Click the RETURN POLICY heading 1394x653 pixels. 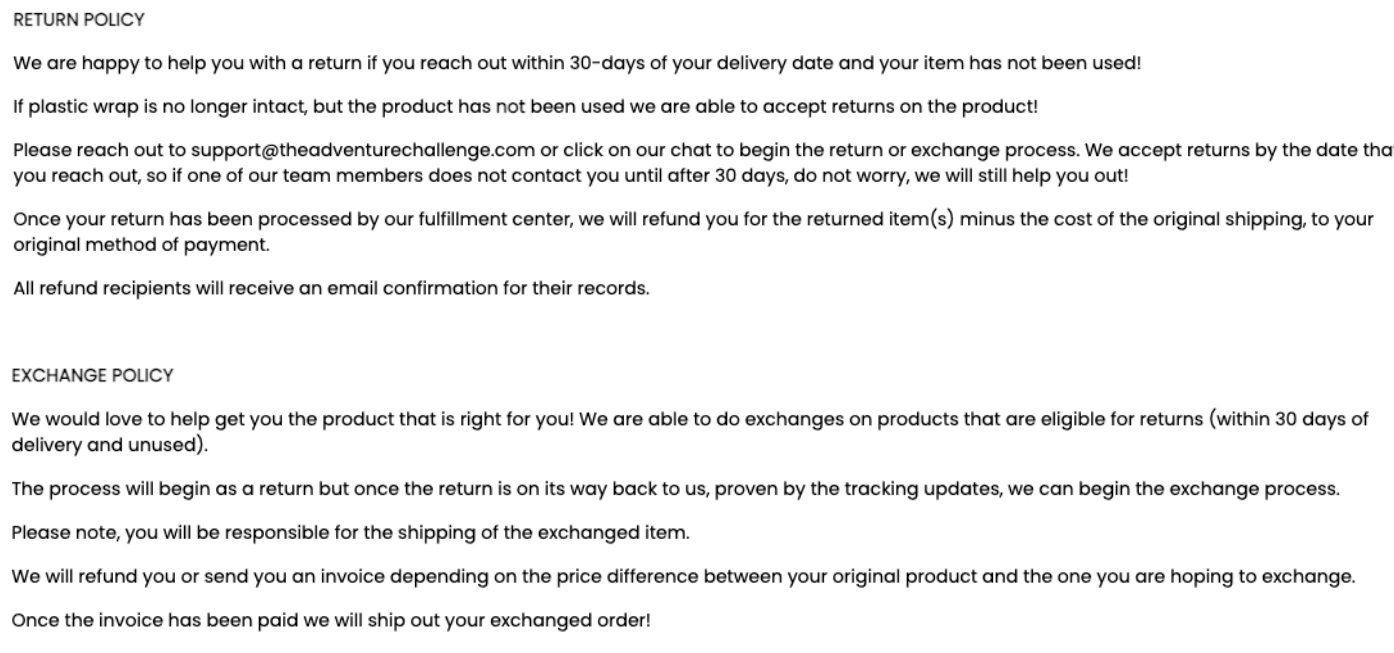click(x=78, y=20)
